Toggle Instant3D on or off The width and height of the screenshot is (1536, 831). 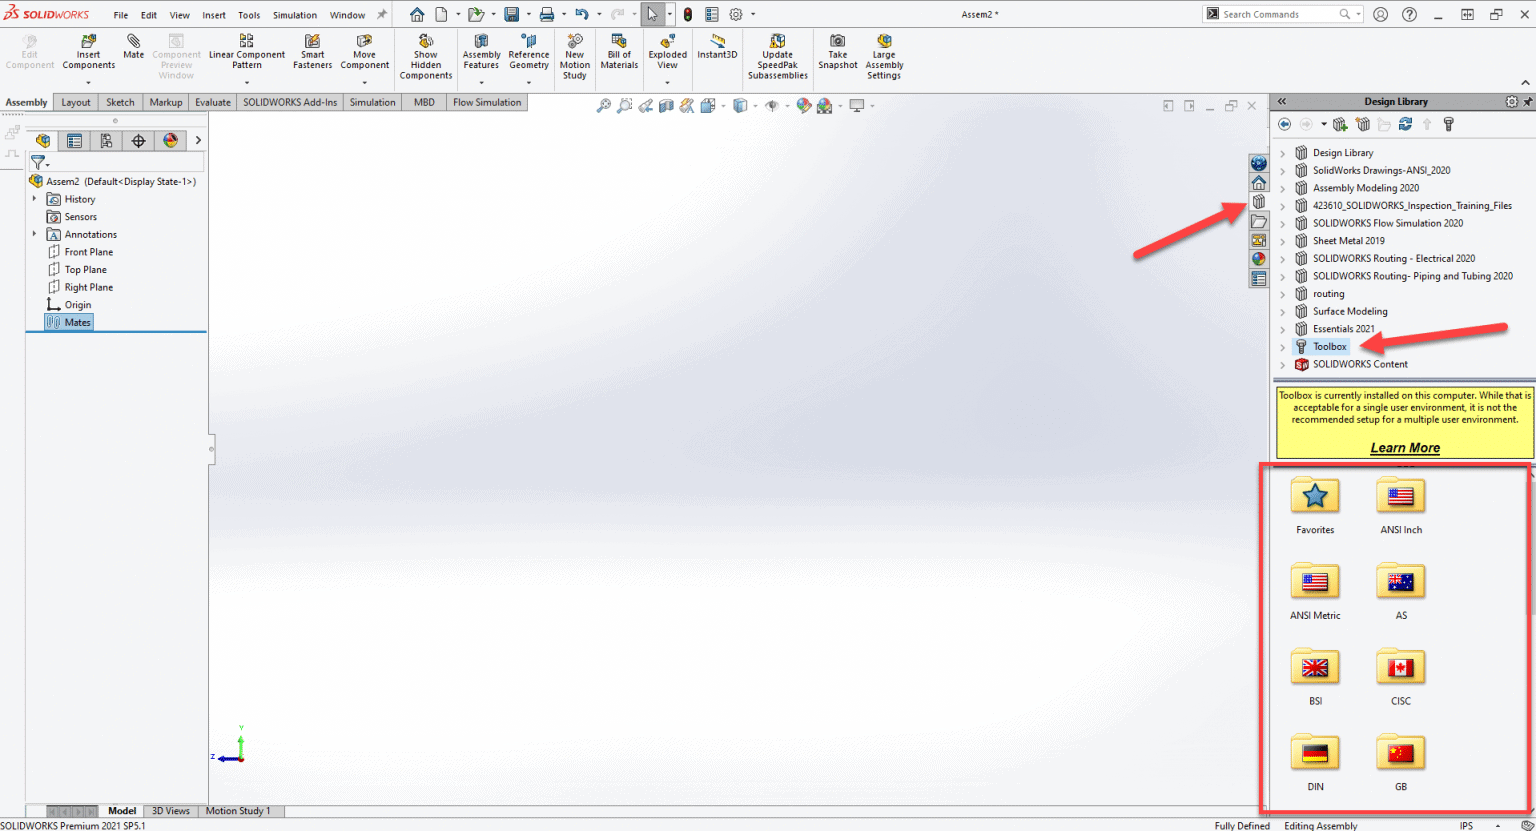pos(717,46)
